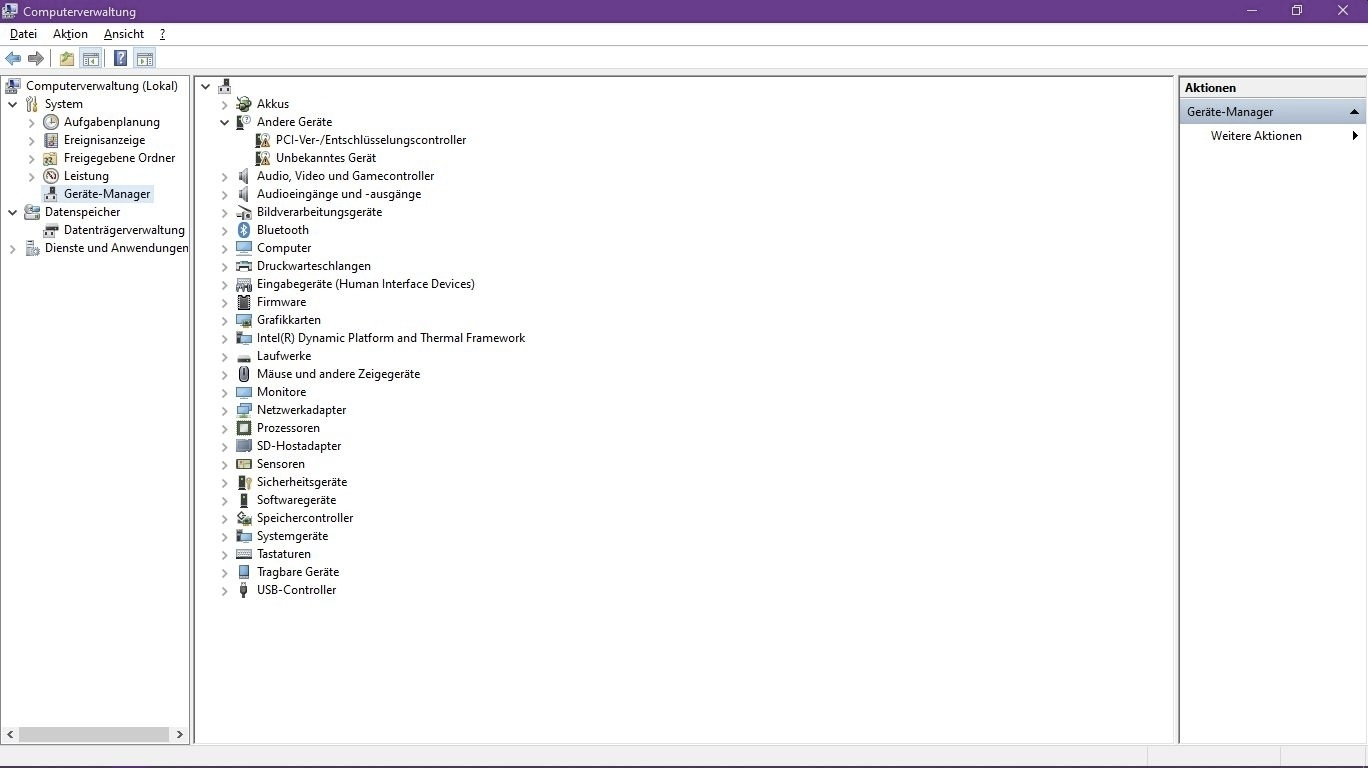Click the Monitore screen icon
The width and height of the screenshot is (1368, 768).
[x=244, y=392]
